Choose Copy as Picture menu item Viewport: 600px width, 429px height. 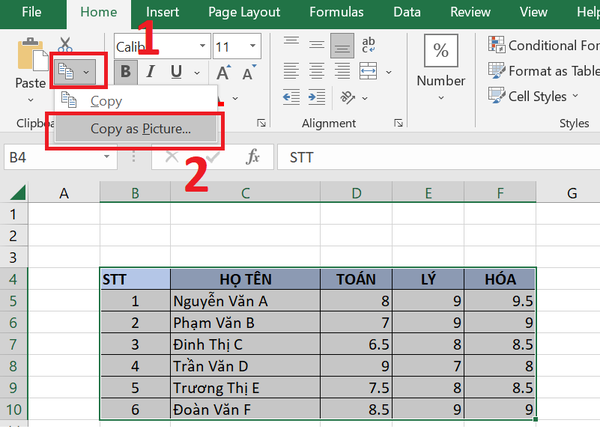tap(136, 129)
